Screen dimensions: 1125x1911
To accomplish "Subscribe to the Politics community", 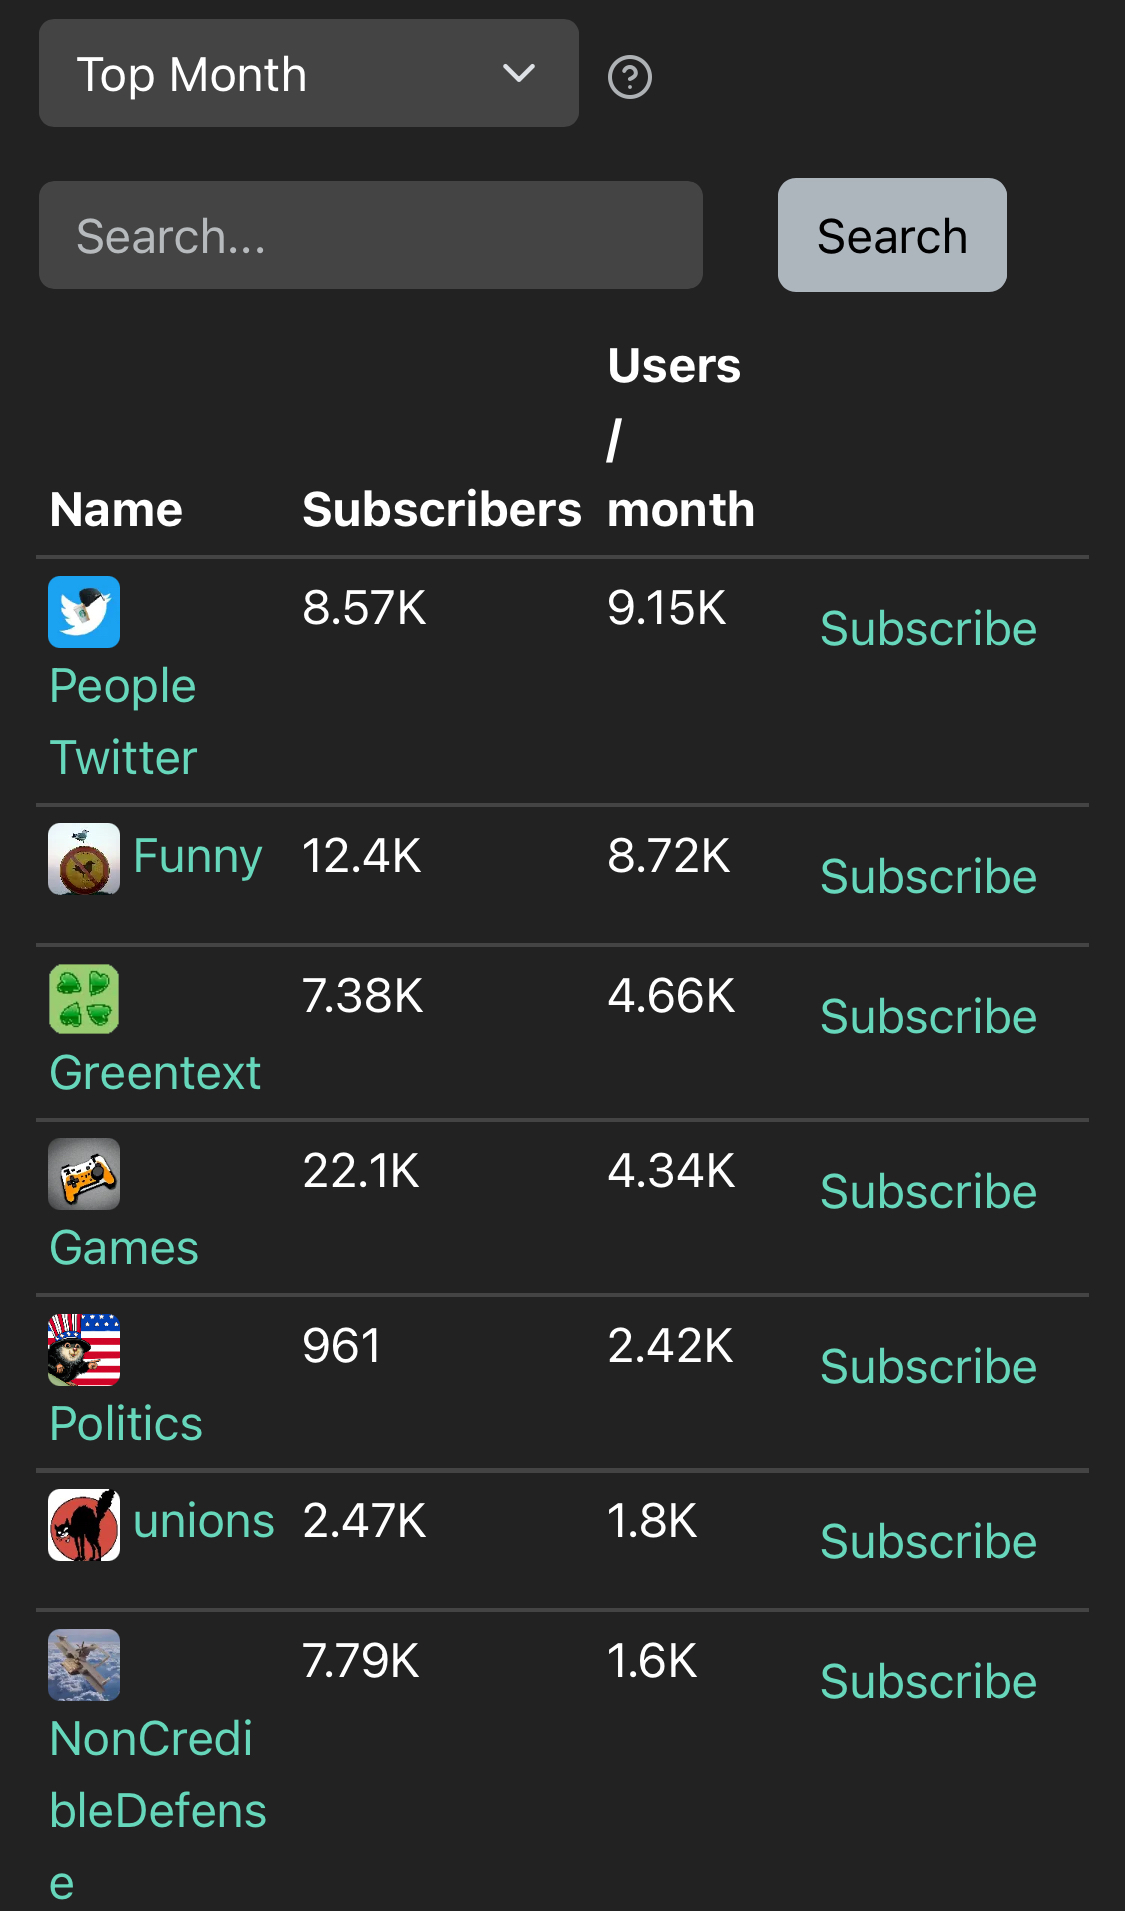I will tap(928, 1367).
